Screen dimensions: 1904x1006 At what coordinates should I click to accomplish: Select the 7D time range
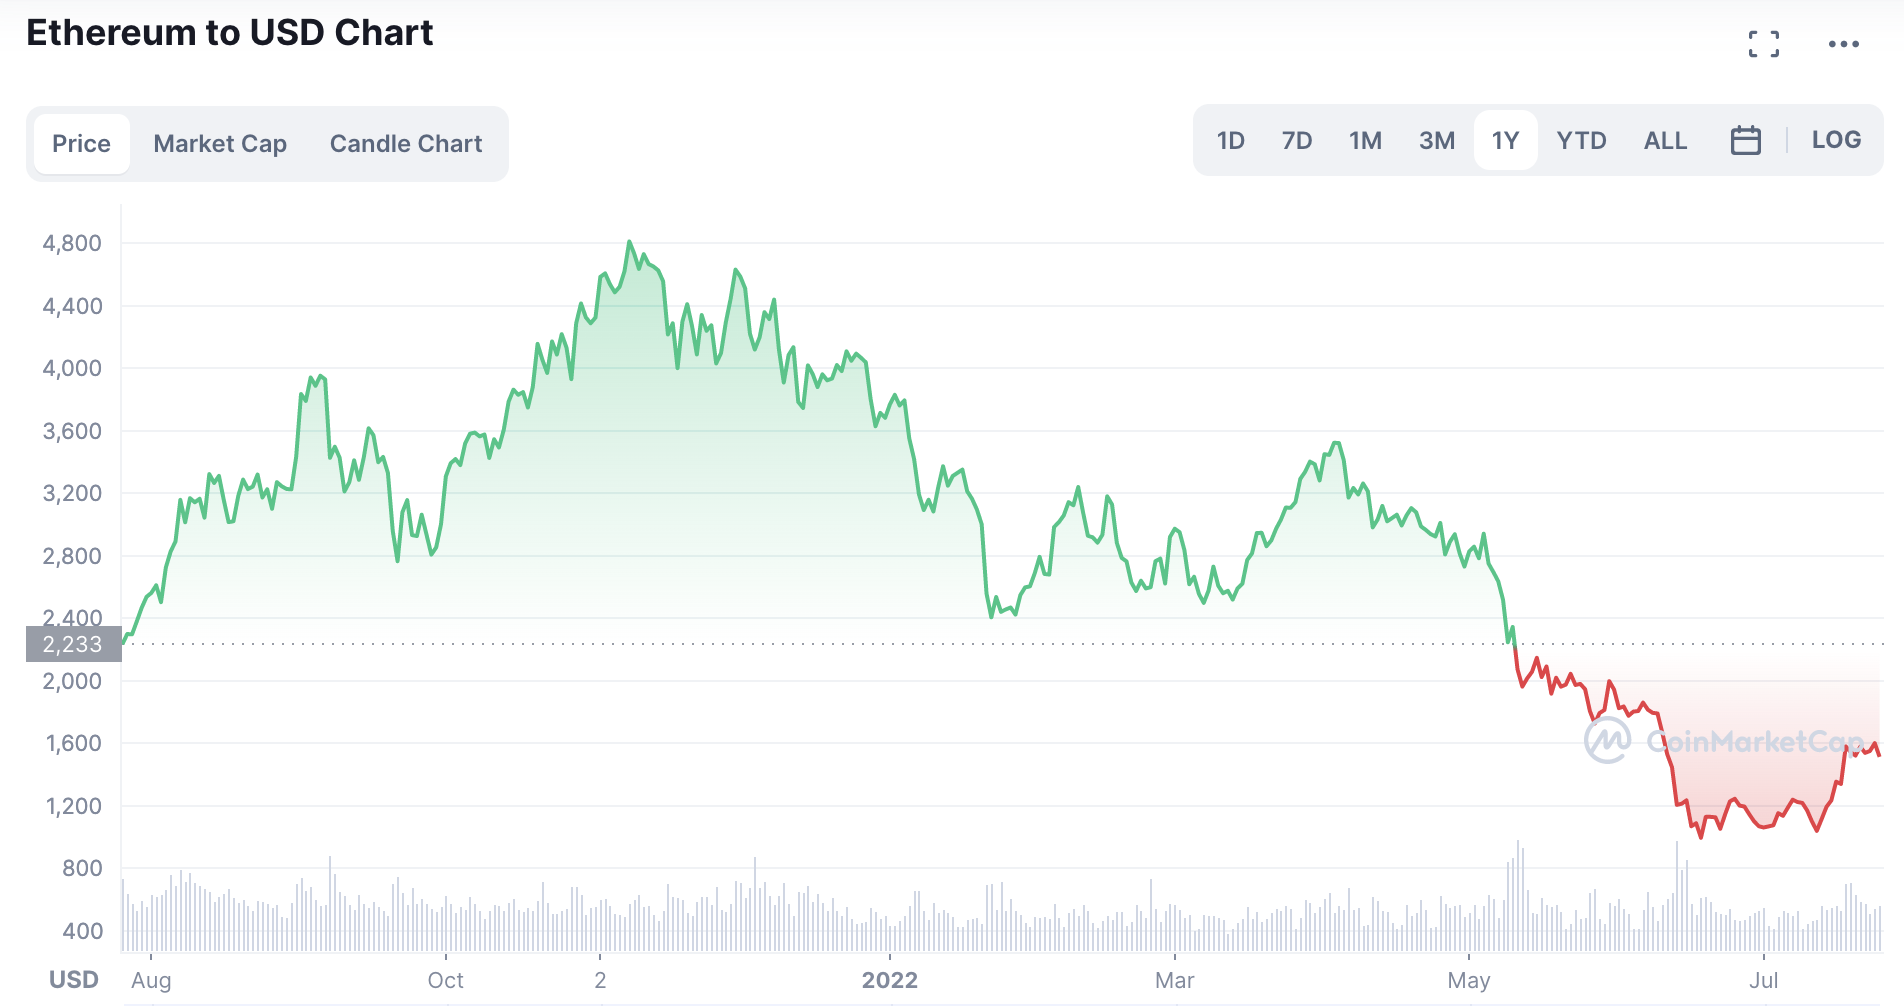point(1297,141)
